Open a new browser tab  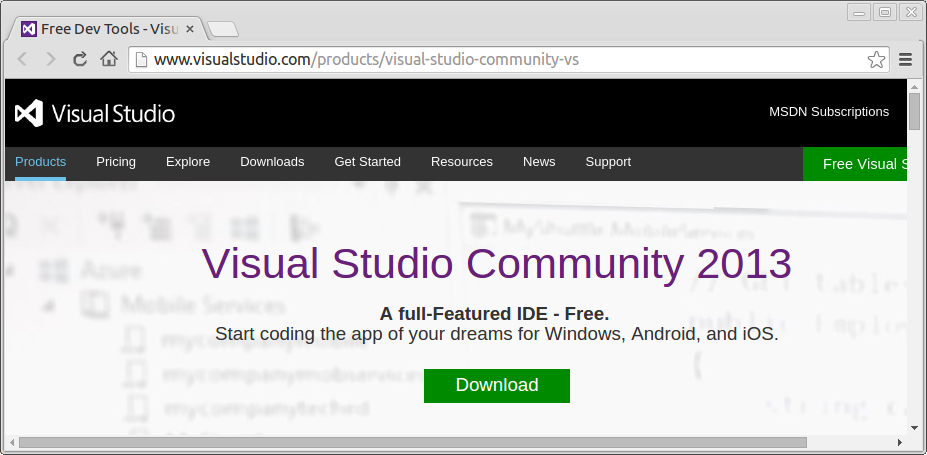pyautogui.click(x=223, y=29)
